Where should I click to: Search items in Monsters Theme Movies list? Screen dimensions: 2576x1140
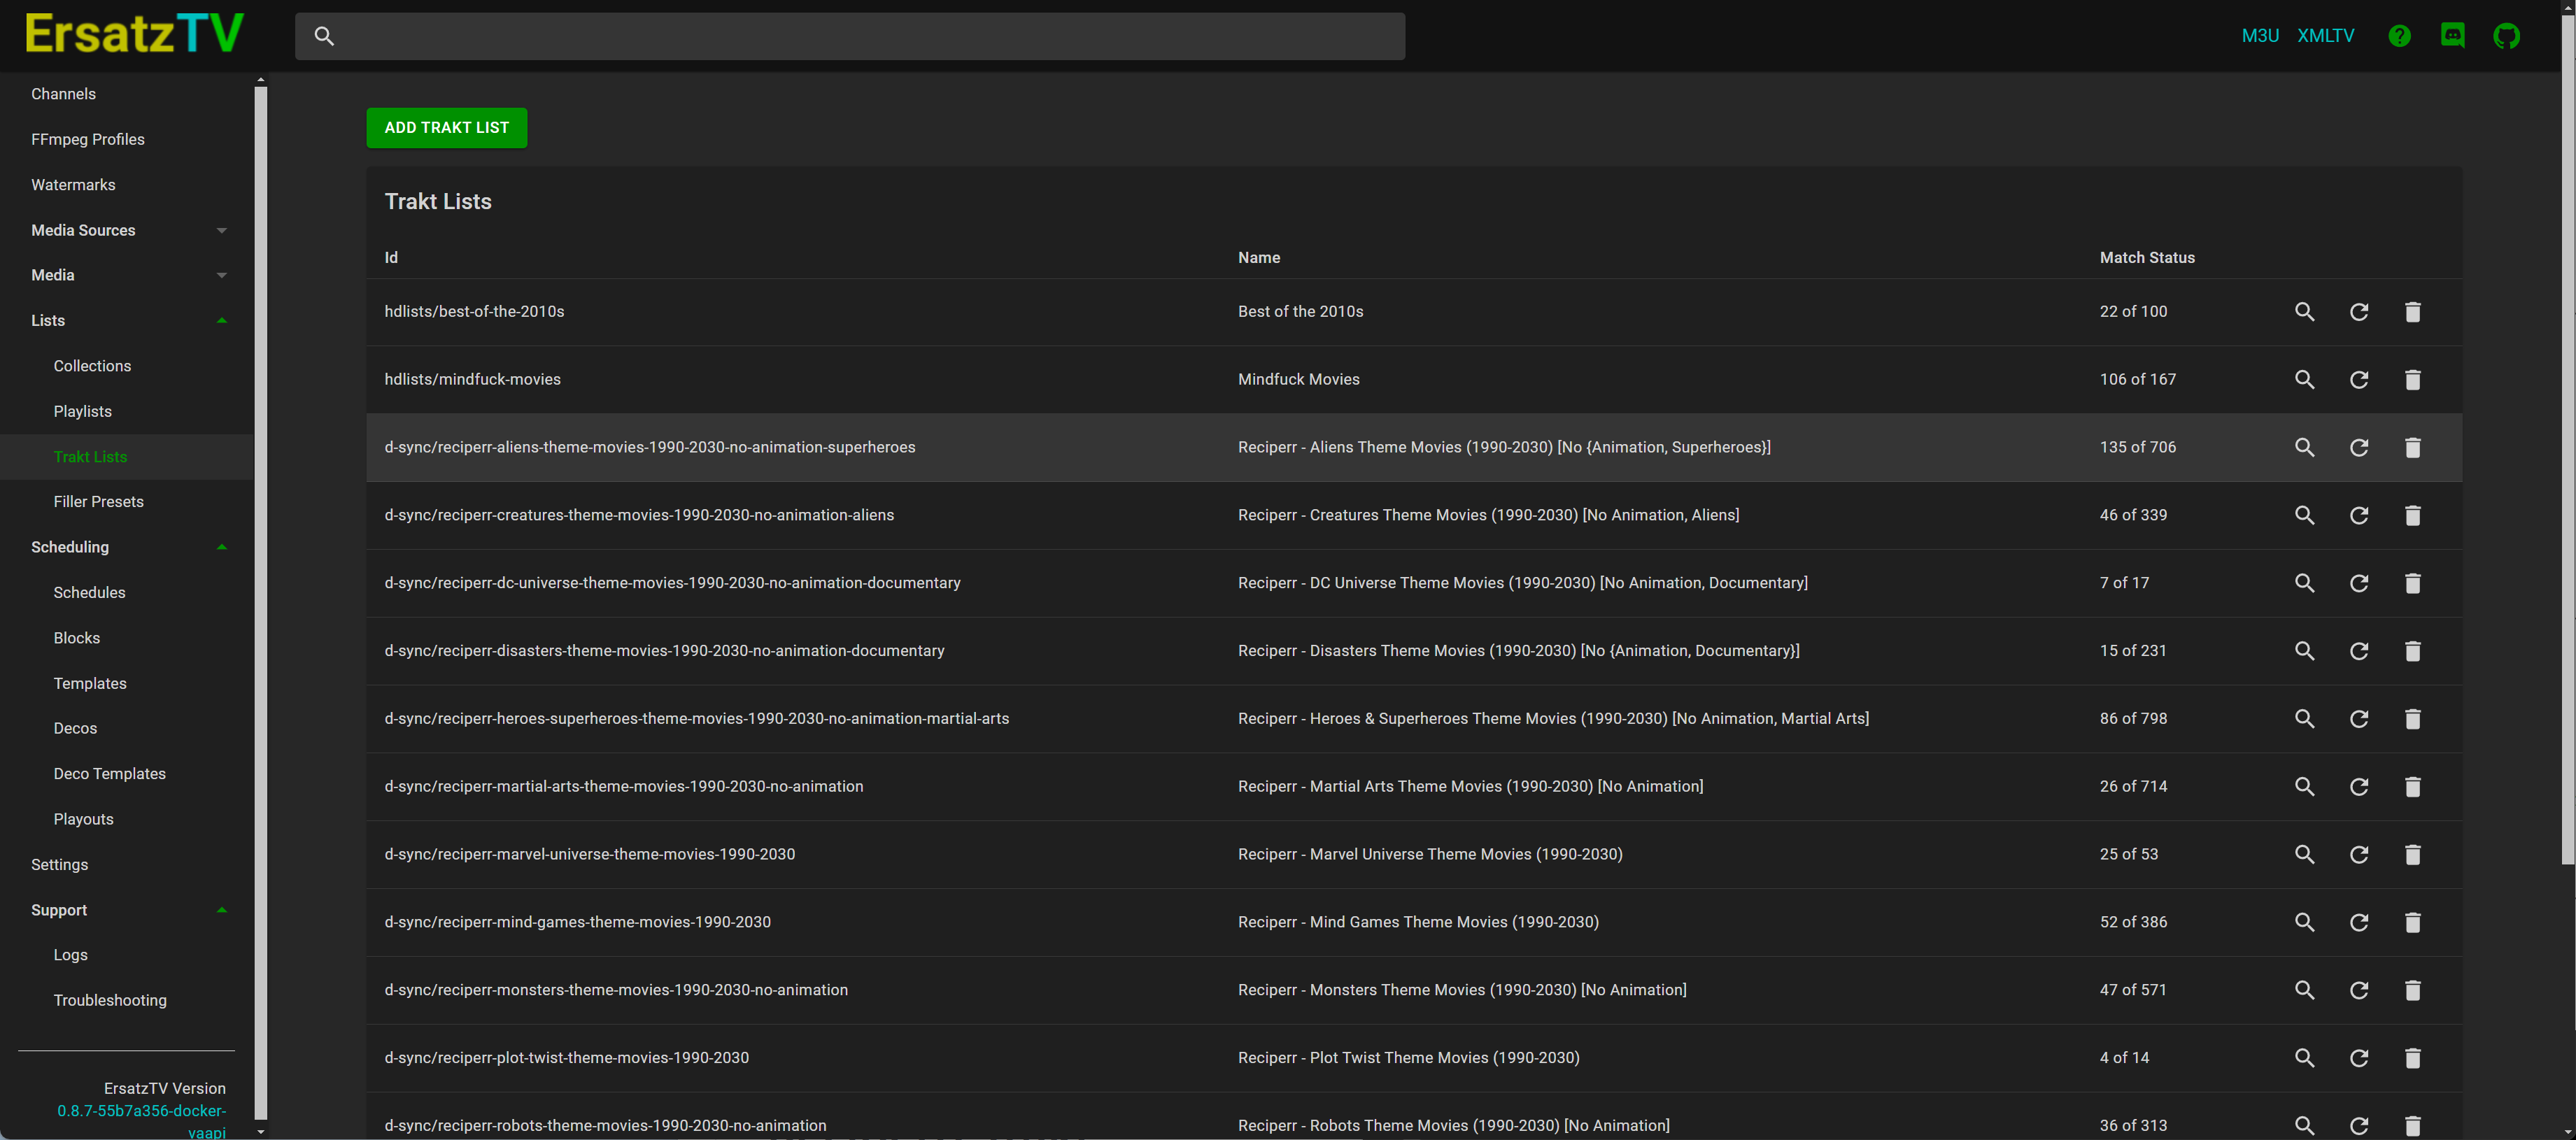[2304, 990]
